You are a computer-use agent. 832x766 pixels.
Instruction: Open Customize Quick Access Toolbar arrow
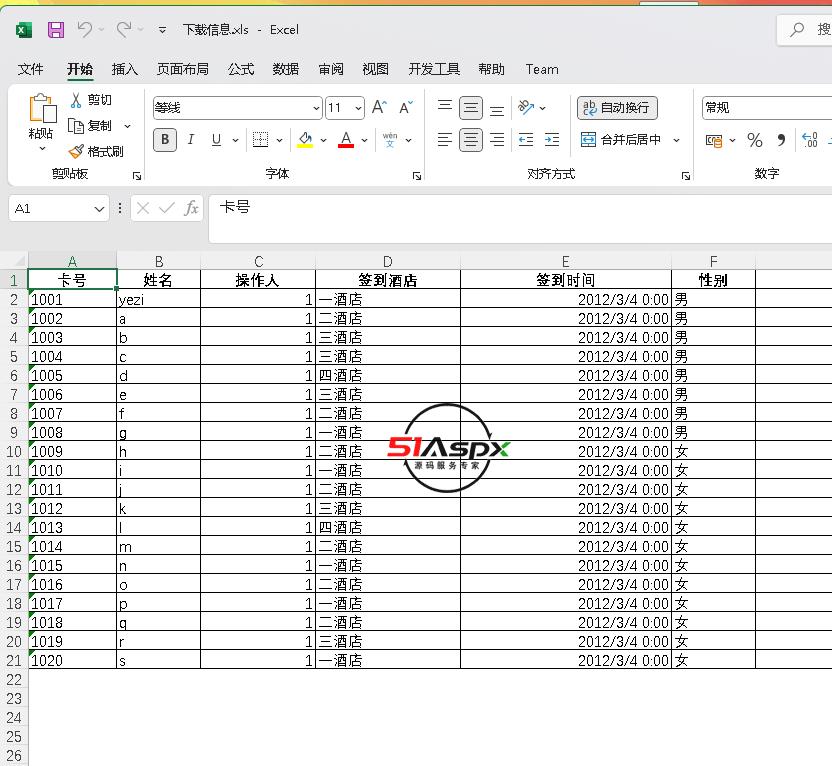point(162,30)
